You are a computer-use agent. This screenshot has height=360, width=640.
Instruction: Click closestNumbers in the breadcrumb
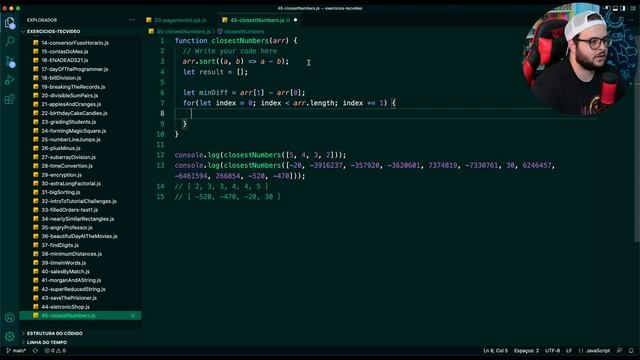(244, 31)
